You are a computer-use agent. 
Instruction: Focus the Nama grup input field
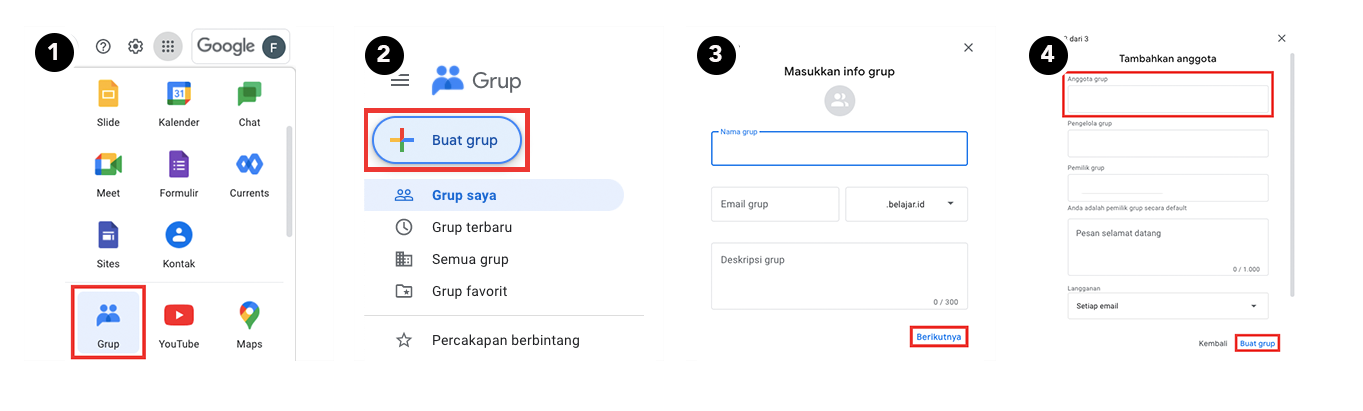point(839,148)
